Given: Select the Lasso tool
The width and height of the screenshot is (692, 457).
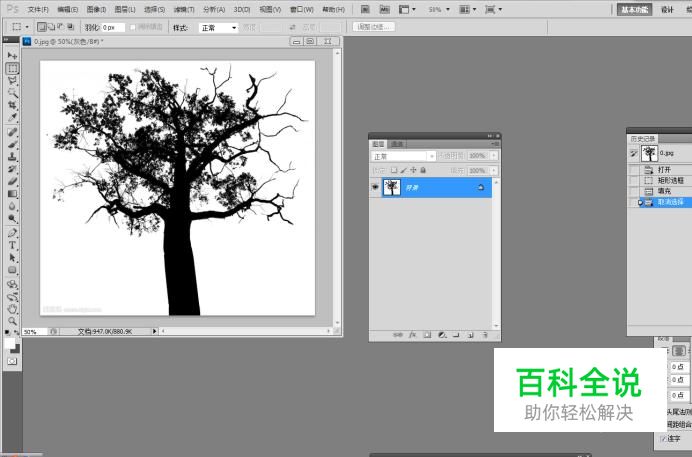Looking at the screenshot, I should 12,81.
